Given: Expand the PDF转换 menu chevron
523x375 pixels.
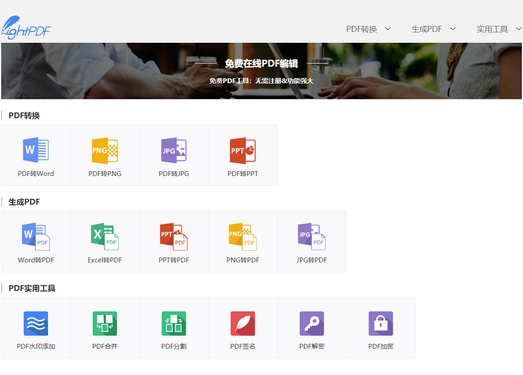Looking at the screenshot, I should (388, 29).
